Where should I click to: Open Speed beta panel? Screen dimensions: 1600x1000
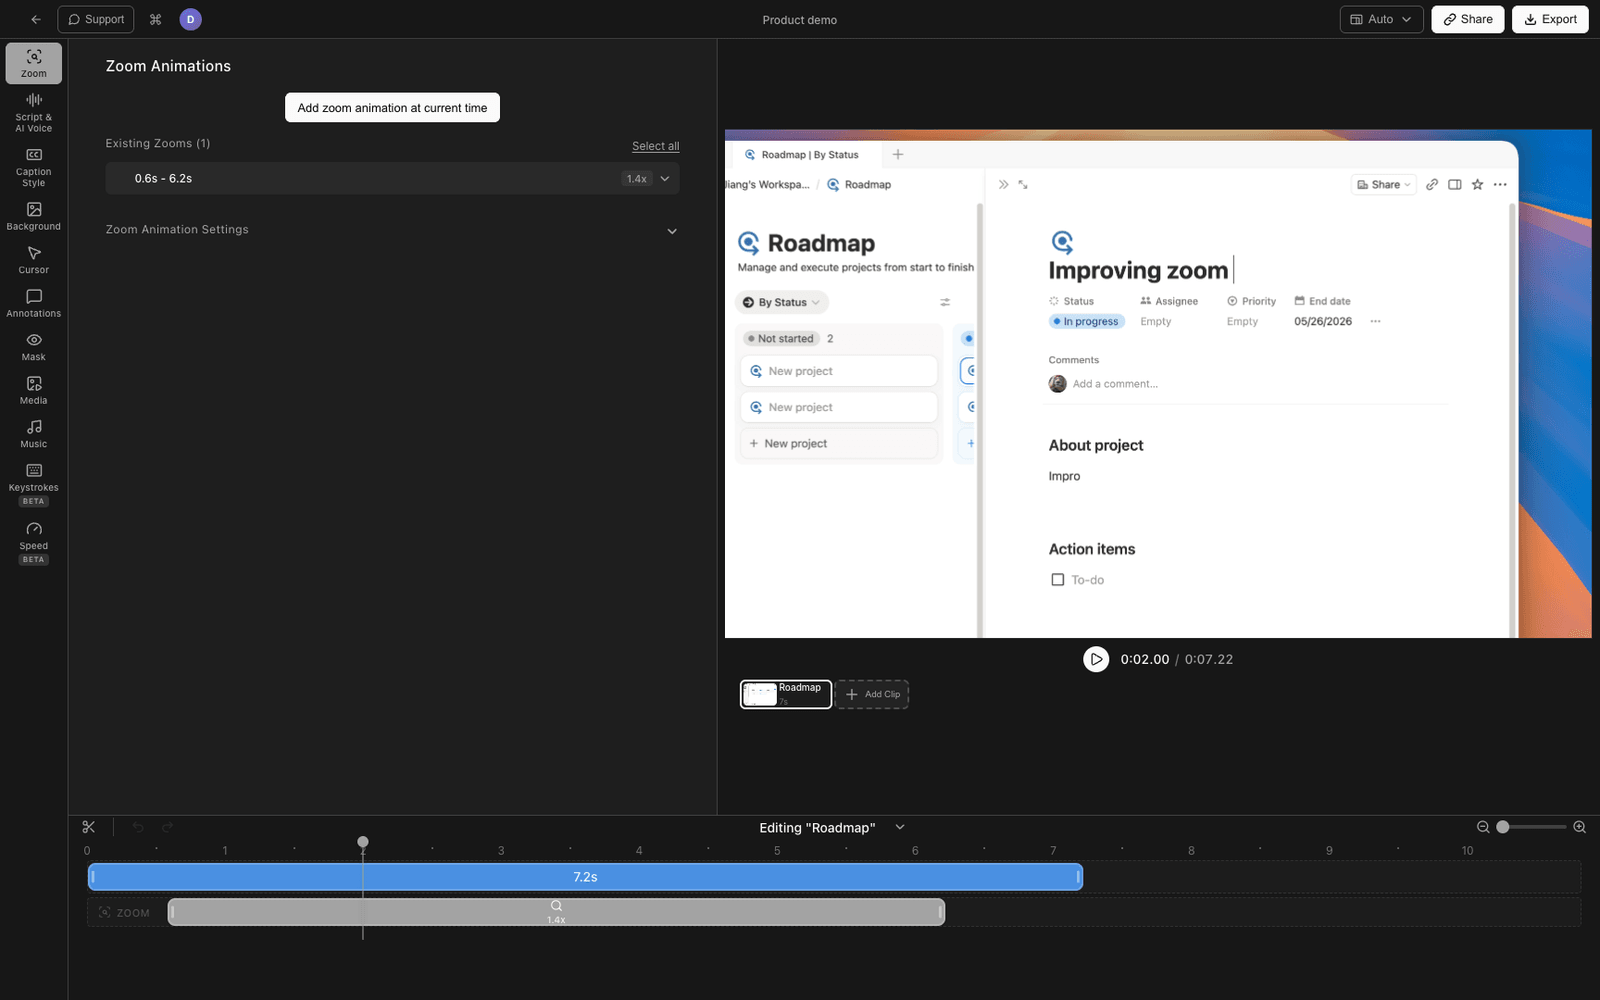click(34, 542)
